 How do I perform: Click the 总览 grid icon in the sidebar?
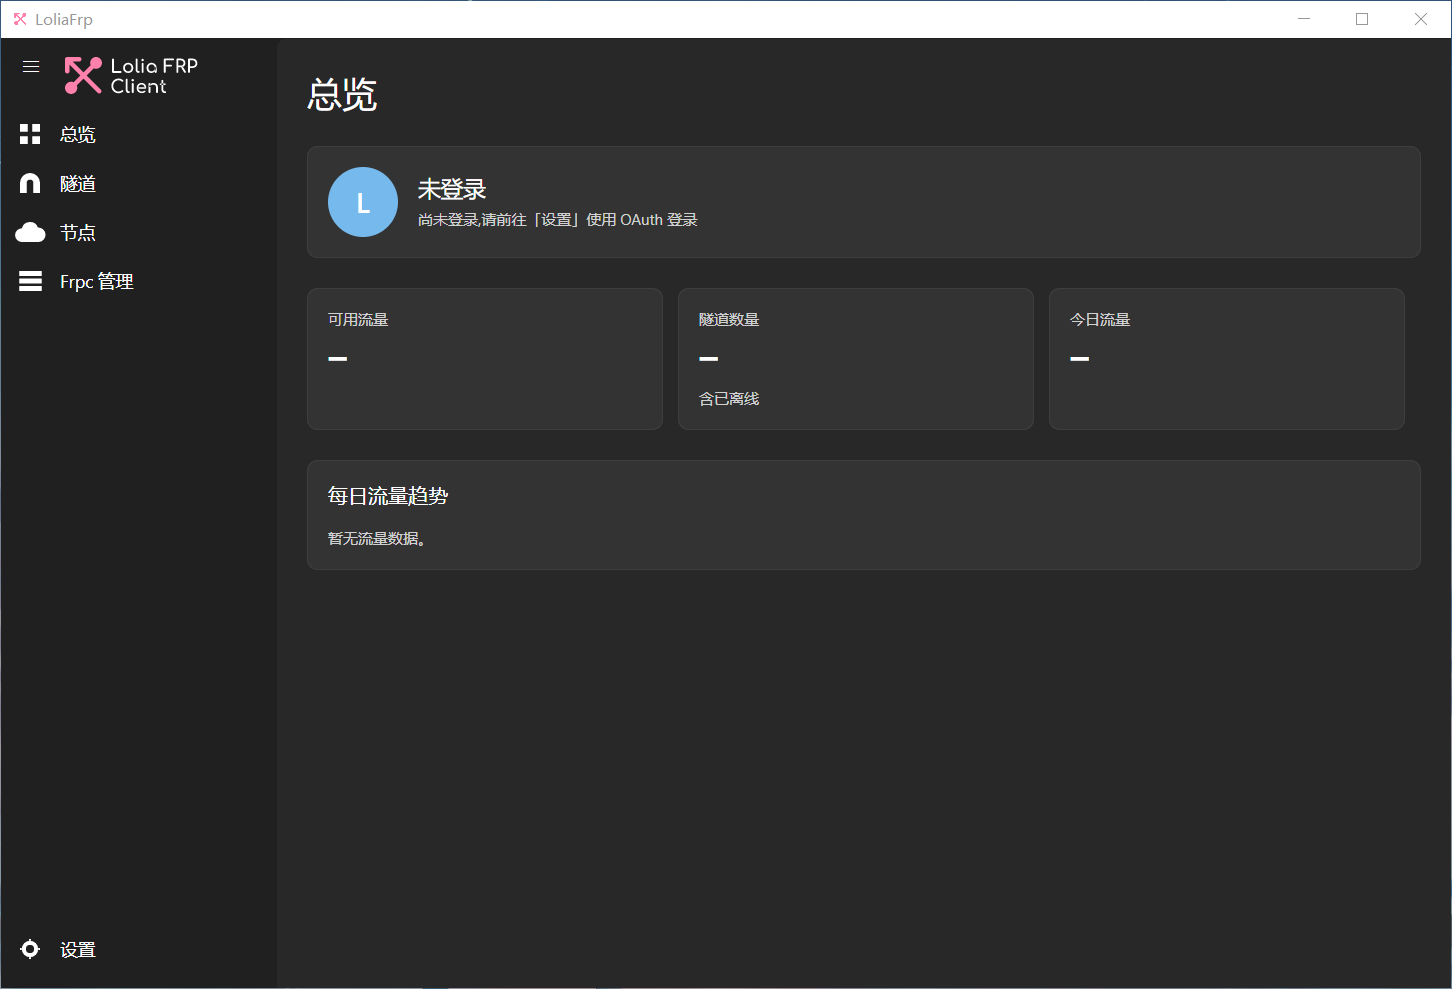pyautogui.click(x=30, y=134)
